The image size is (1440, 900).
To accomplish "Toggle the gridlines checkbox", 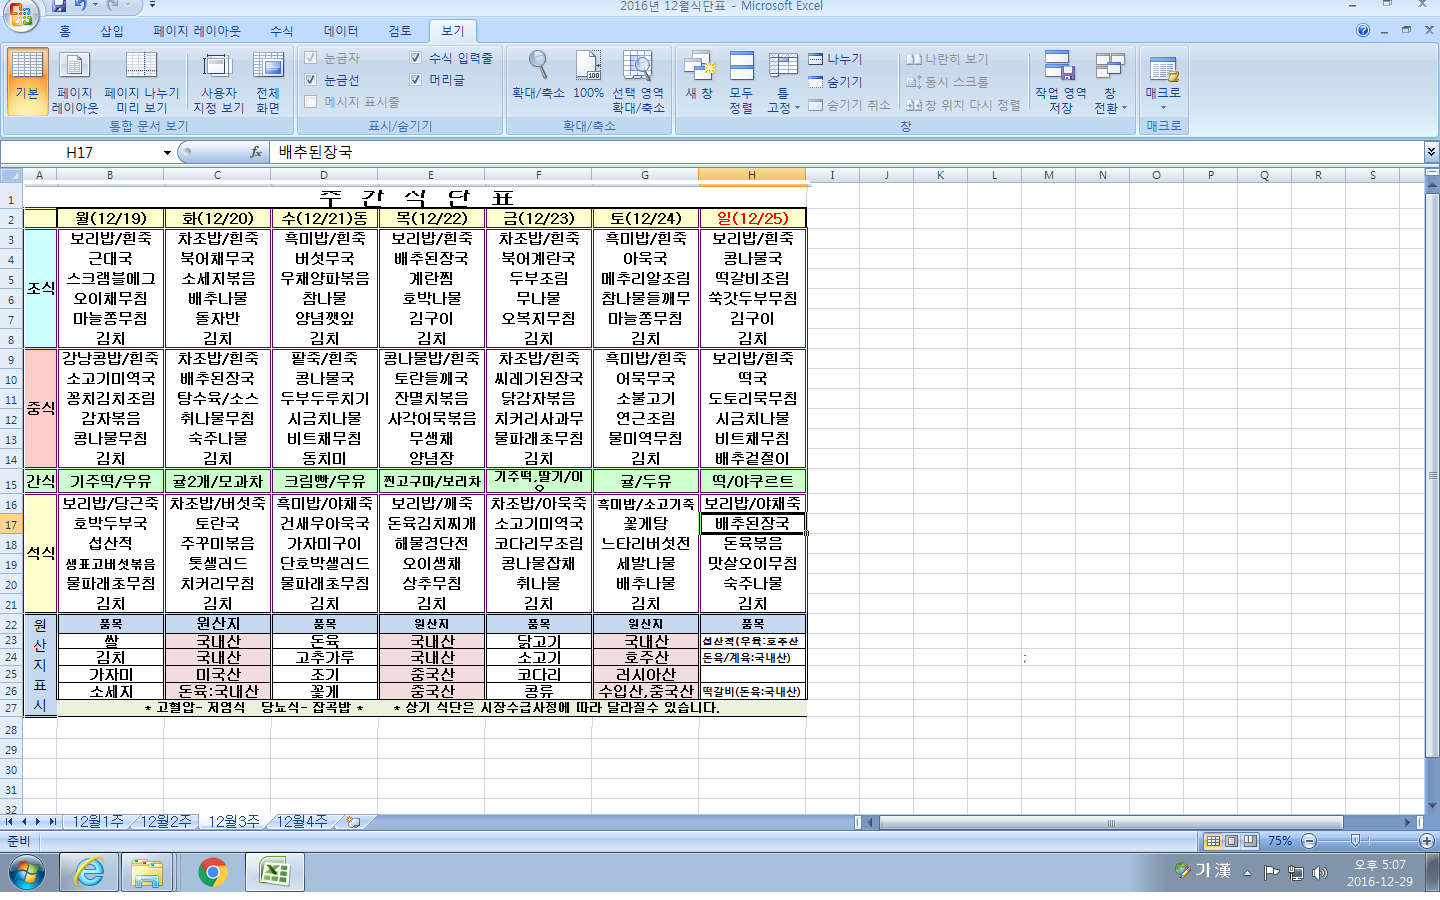I will coord(311,80).
